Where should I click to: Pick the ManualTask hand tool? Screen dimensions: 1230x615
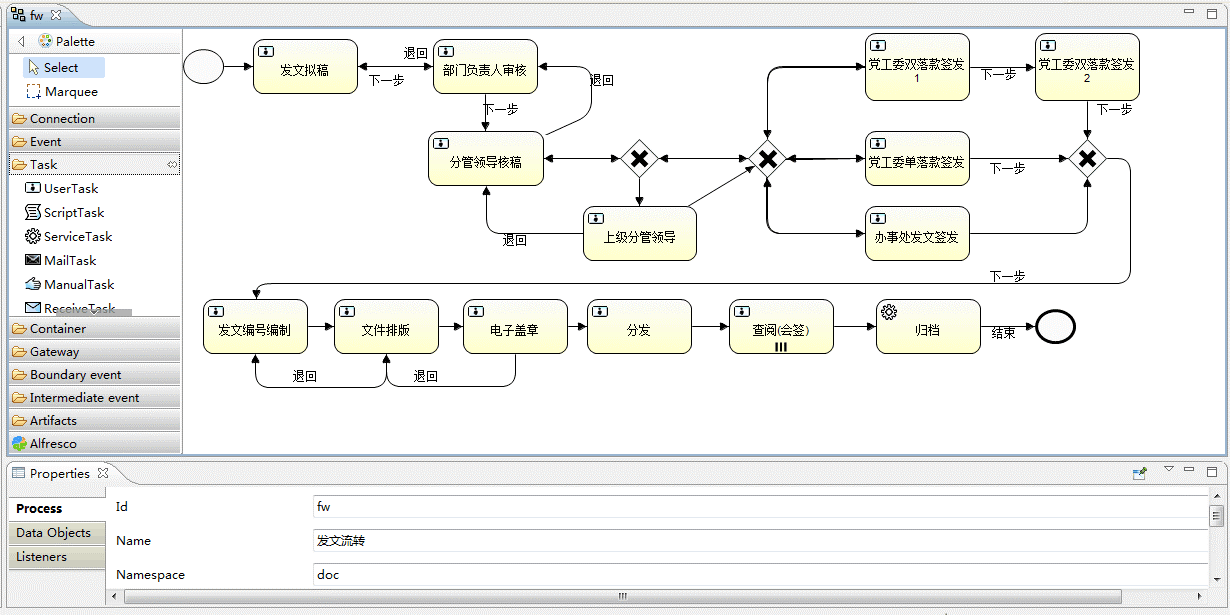click(x=78, y=285)
